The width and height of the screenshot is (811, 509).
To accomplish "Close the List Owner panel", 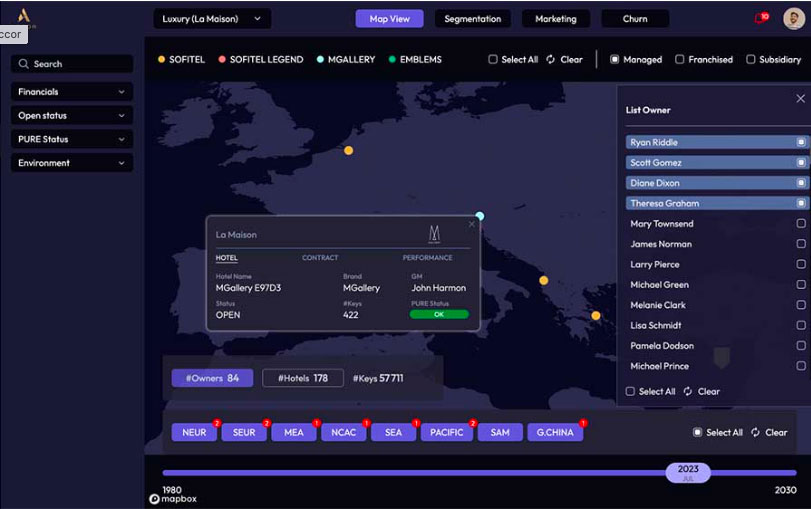I will click(800, 98).
